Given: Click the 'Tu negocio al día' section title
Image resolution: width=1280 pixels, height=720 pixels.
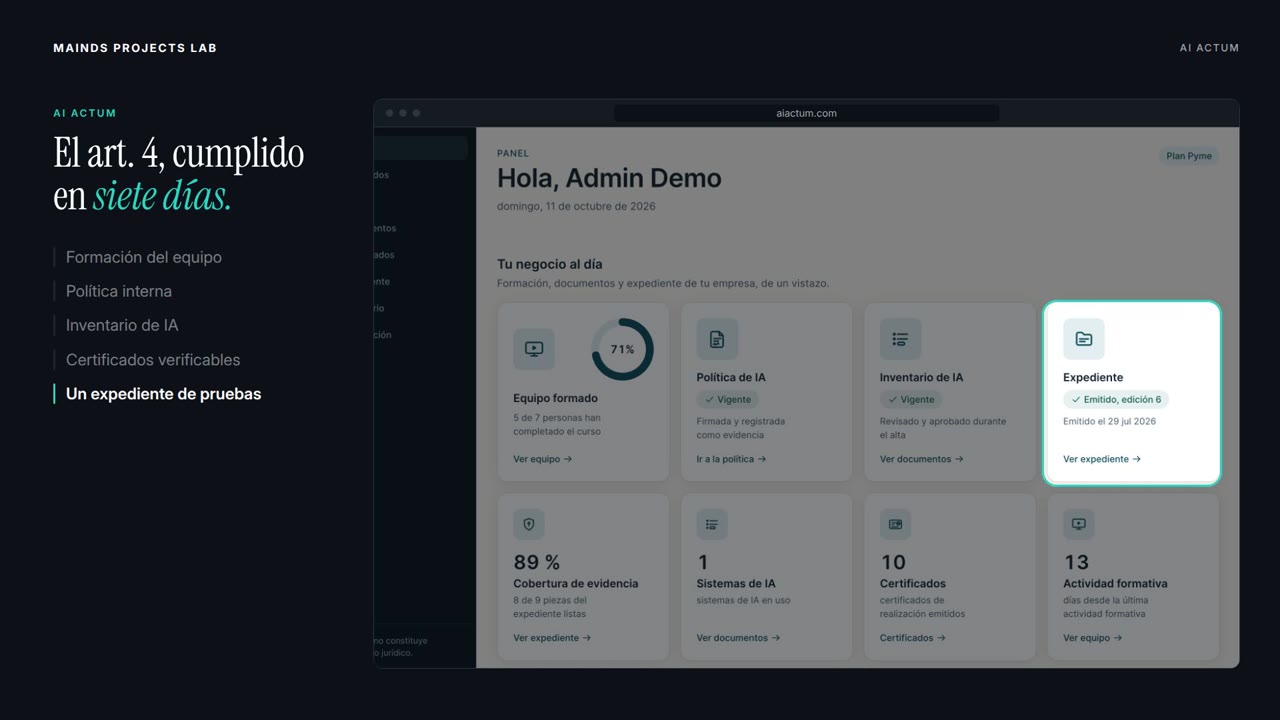Looking at the screenshot, I should click(x=550, y=264).
